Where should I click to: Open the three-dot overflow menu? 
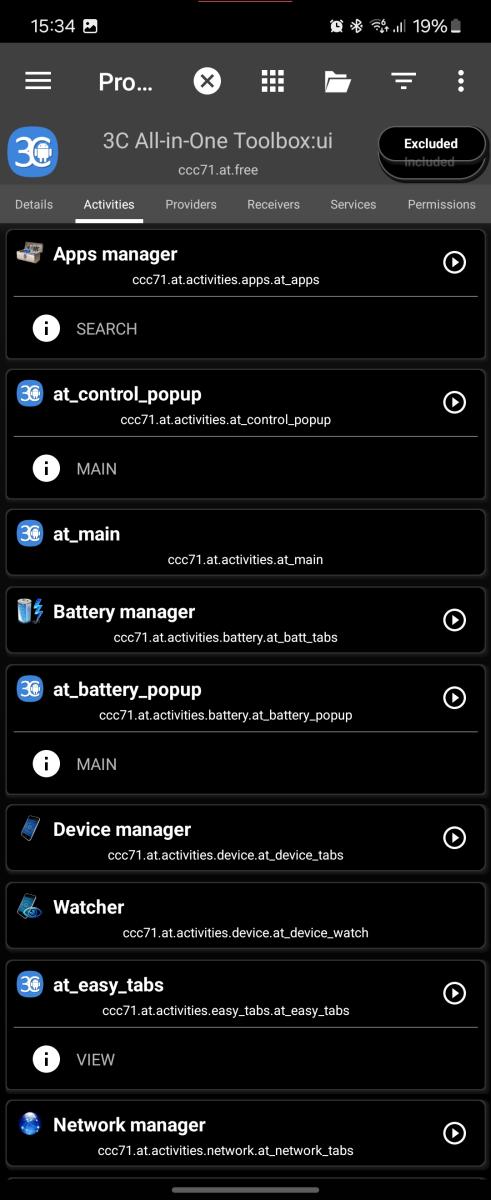(461, 81)
